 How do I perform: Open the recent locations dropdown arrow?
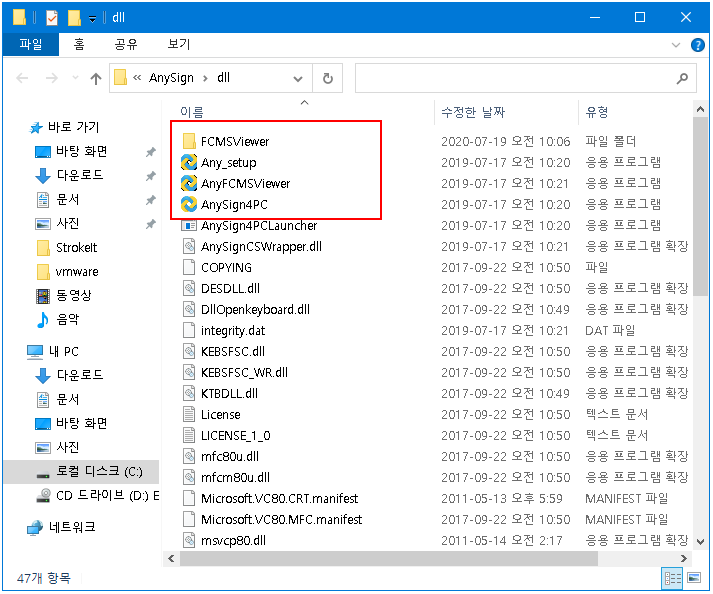tap(75, 78)
